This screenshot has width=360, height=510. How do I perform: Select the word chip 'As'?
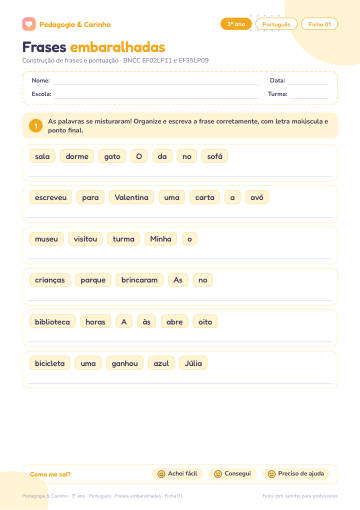(x=178, y=280)
